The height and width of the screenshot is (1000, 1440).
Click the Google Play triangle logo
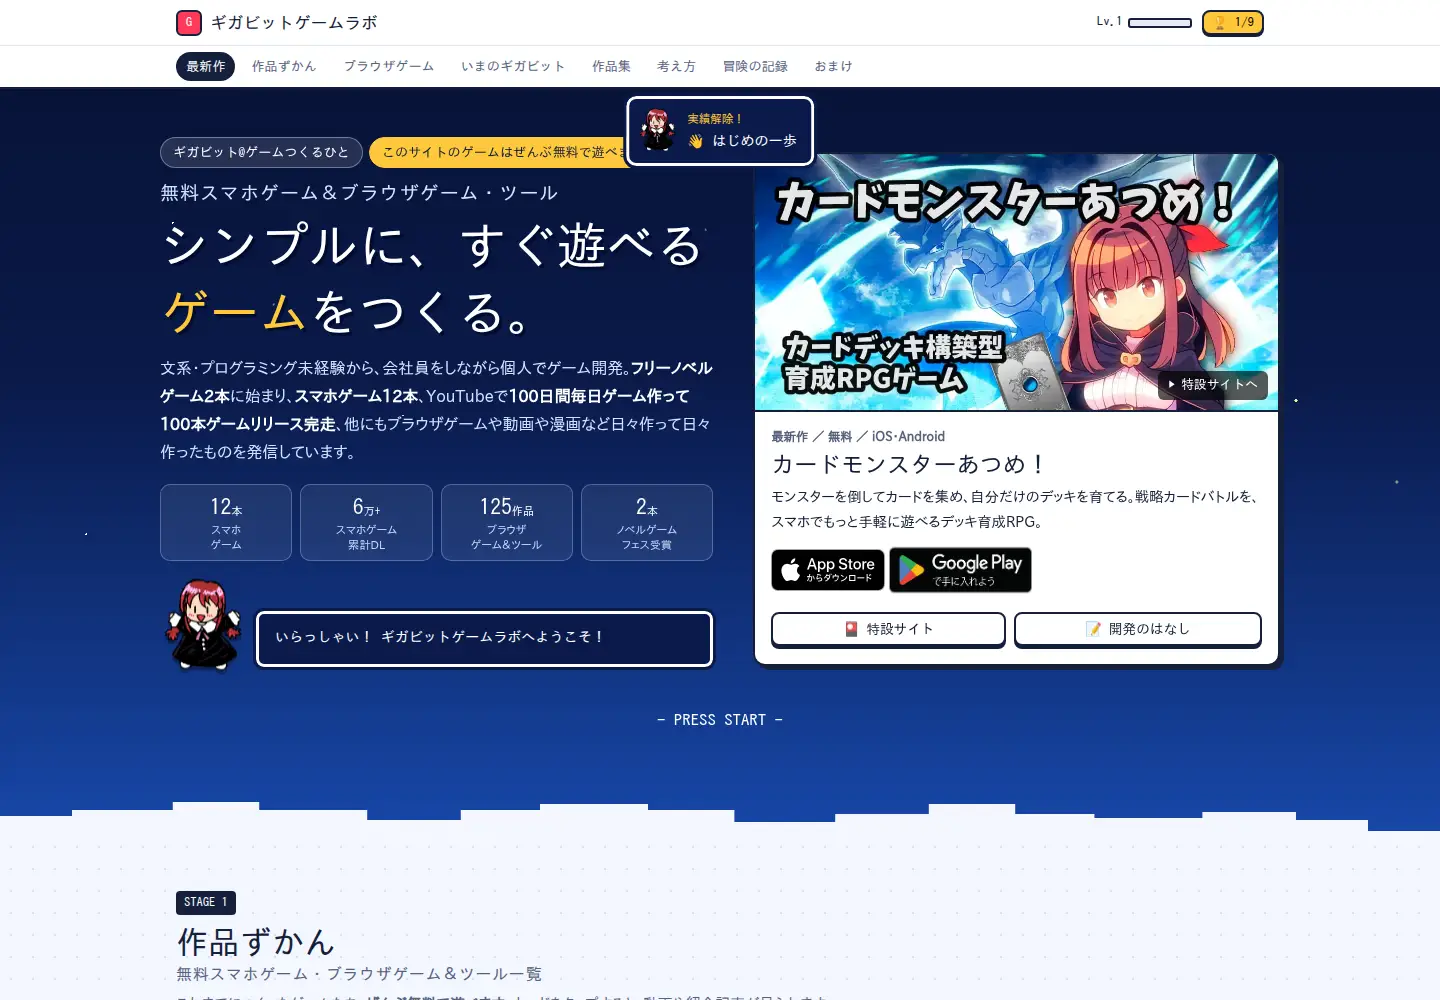point(911,570)
